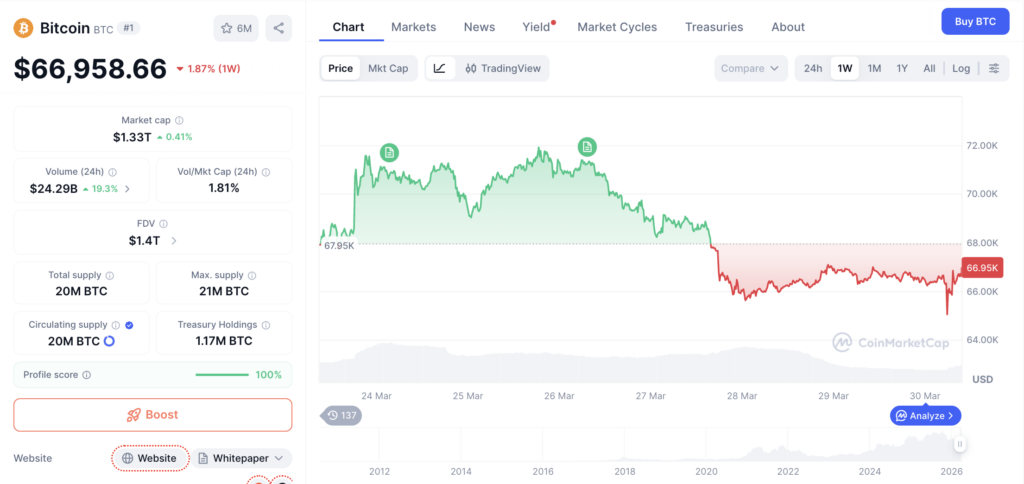Open the Bitcoin Website link
The image size is (1024, 484).
pos(150,458)
